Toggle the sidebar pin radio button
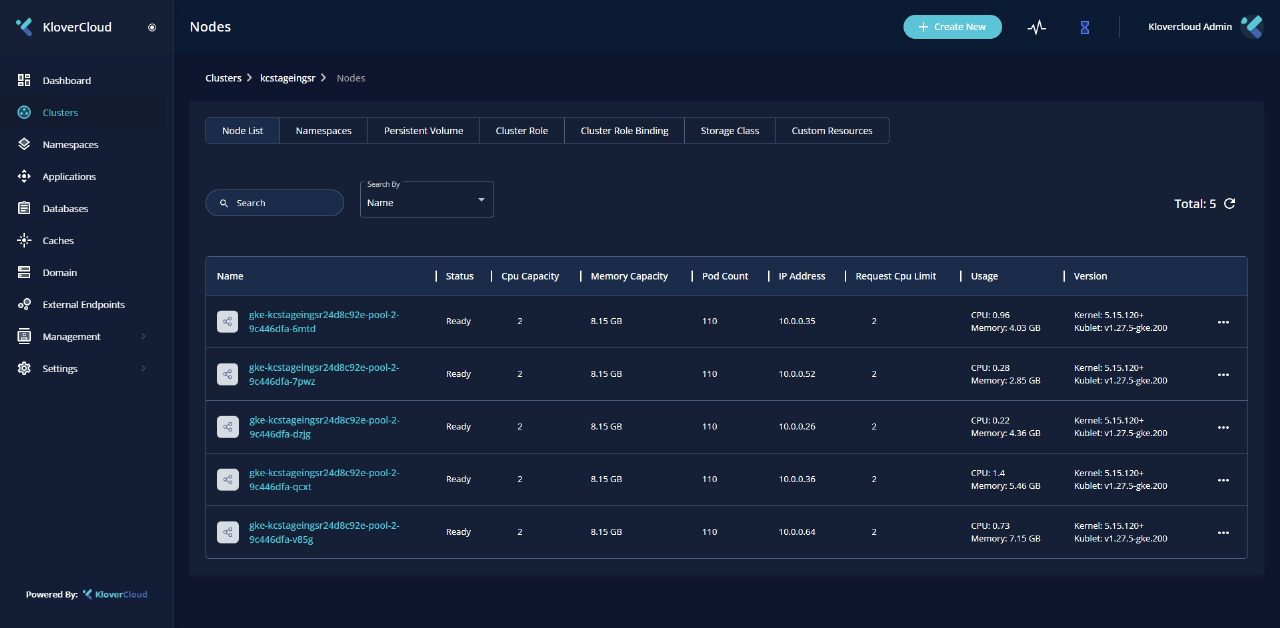Image resolution: width=1280 pixels, height=628 pixels. (152, 27)
